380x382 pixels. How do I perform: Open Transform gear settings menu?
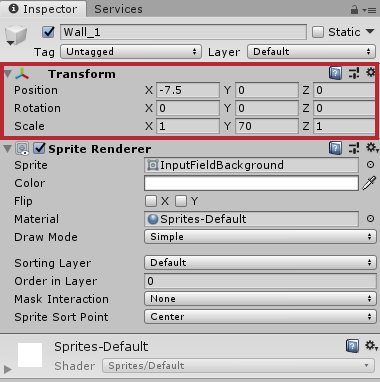(x=370, y=72)
